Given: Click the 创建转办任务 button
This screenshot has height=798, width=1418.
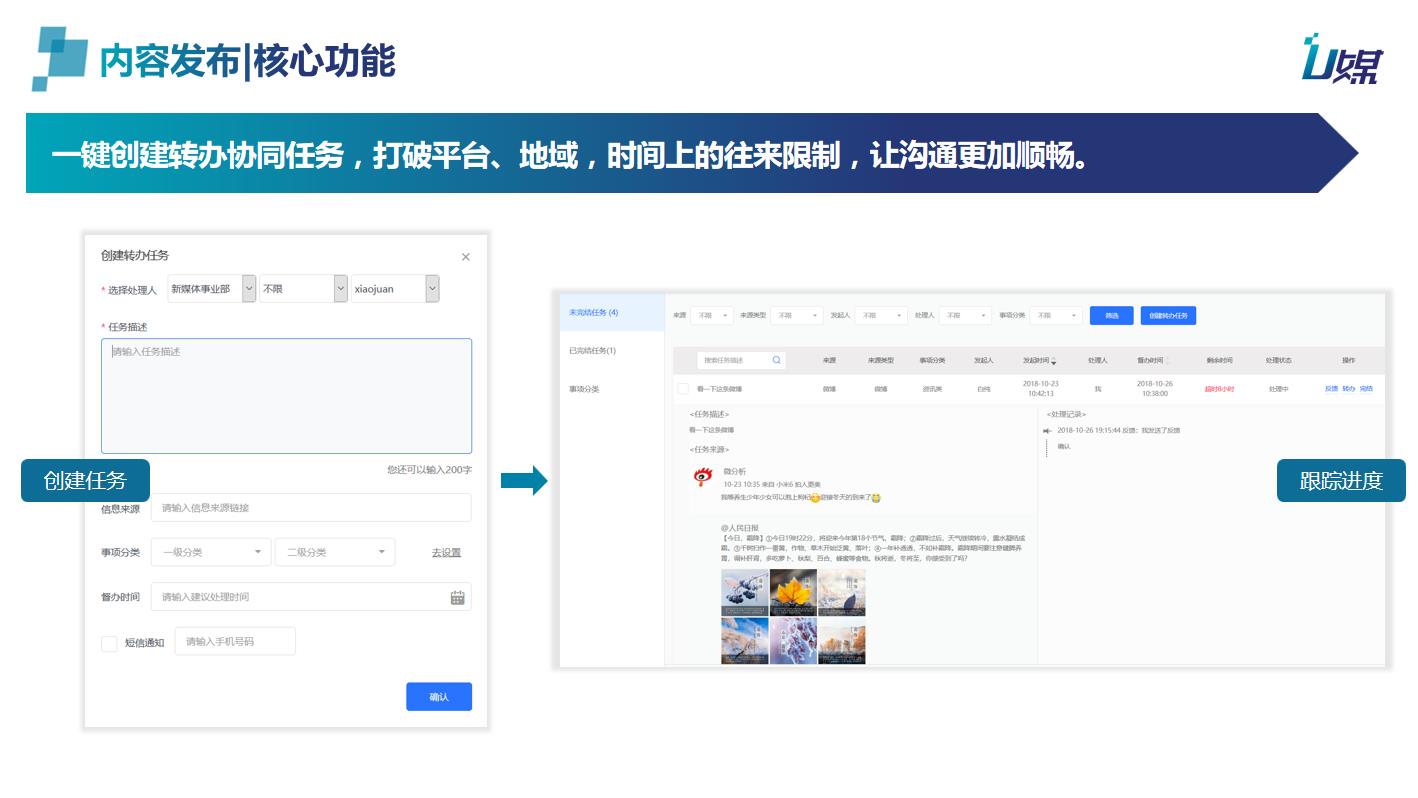Looking at the screenshot, I should (x=1168, y=315).
